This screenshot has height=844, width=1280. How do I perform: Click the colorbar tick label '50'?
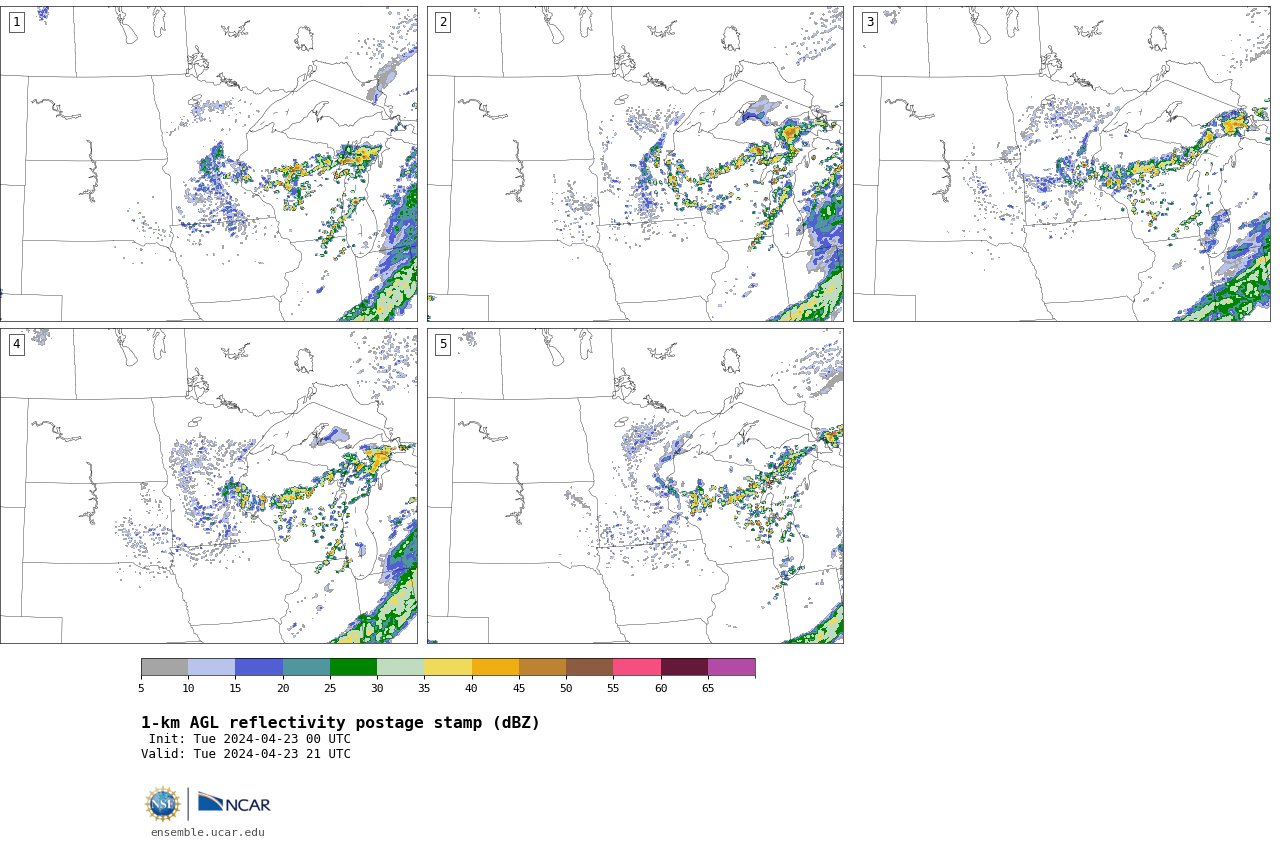pos(566,688)
